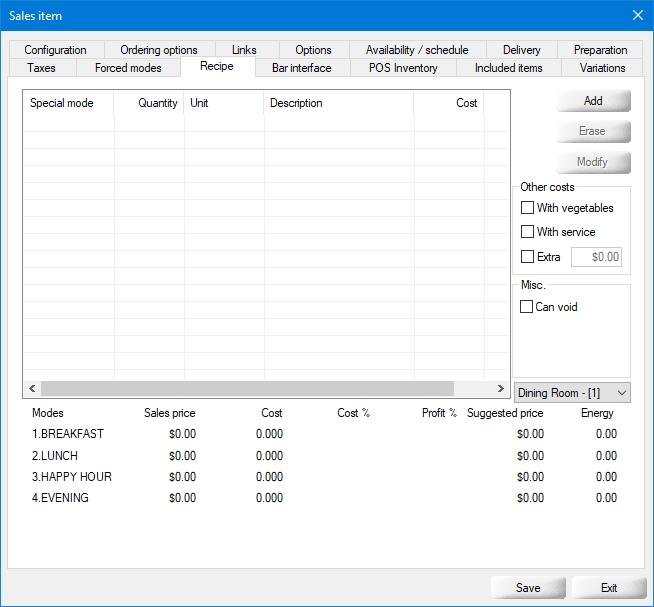Close the Sales item dialog
Viewport: 654px width, 607px height.
click(638, 15)
